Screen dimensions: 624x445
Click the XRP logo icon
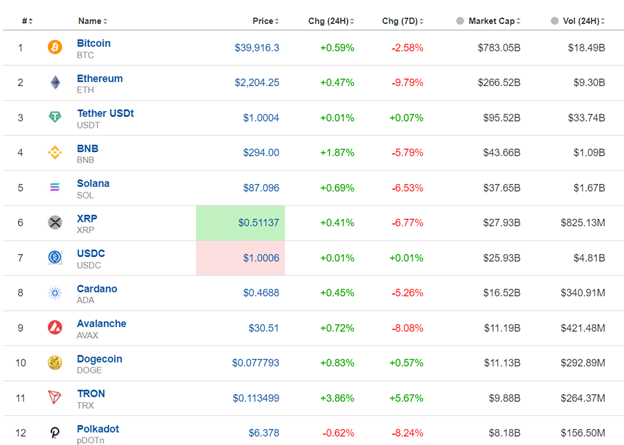pos(55,222)
